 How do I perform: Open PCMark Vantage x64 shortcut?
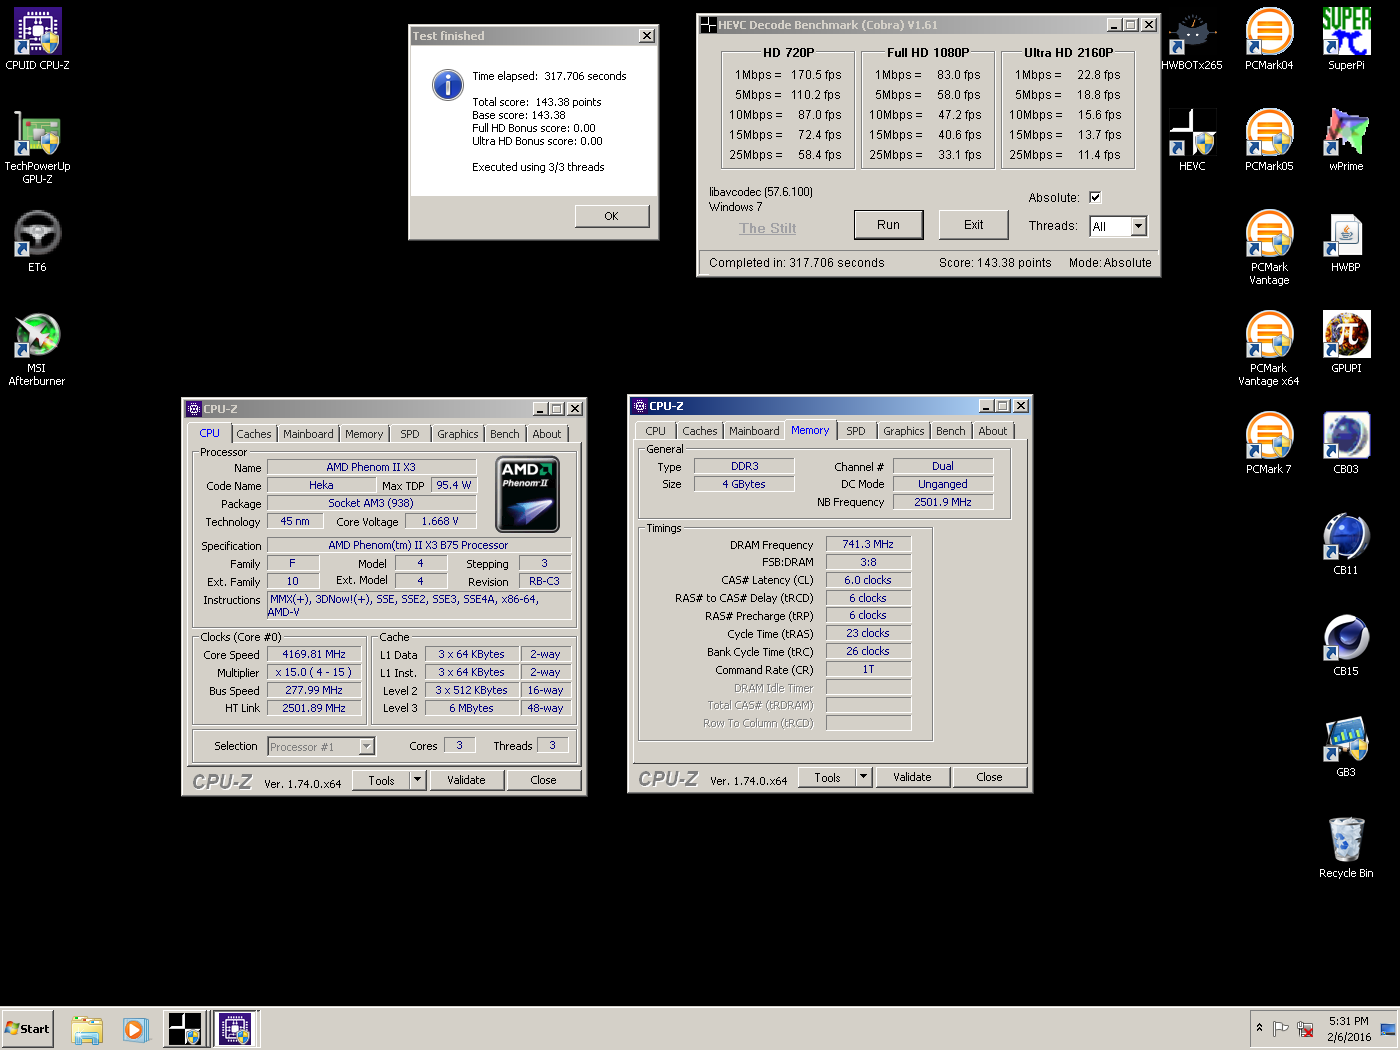(1269, 349)
